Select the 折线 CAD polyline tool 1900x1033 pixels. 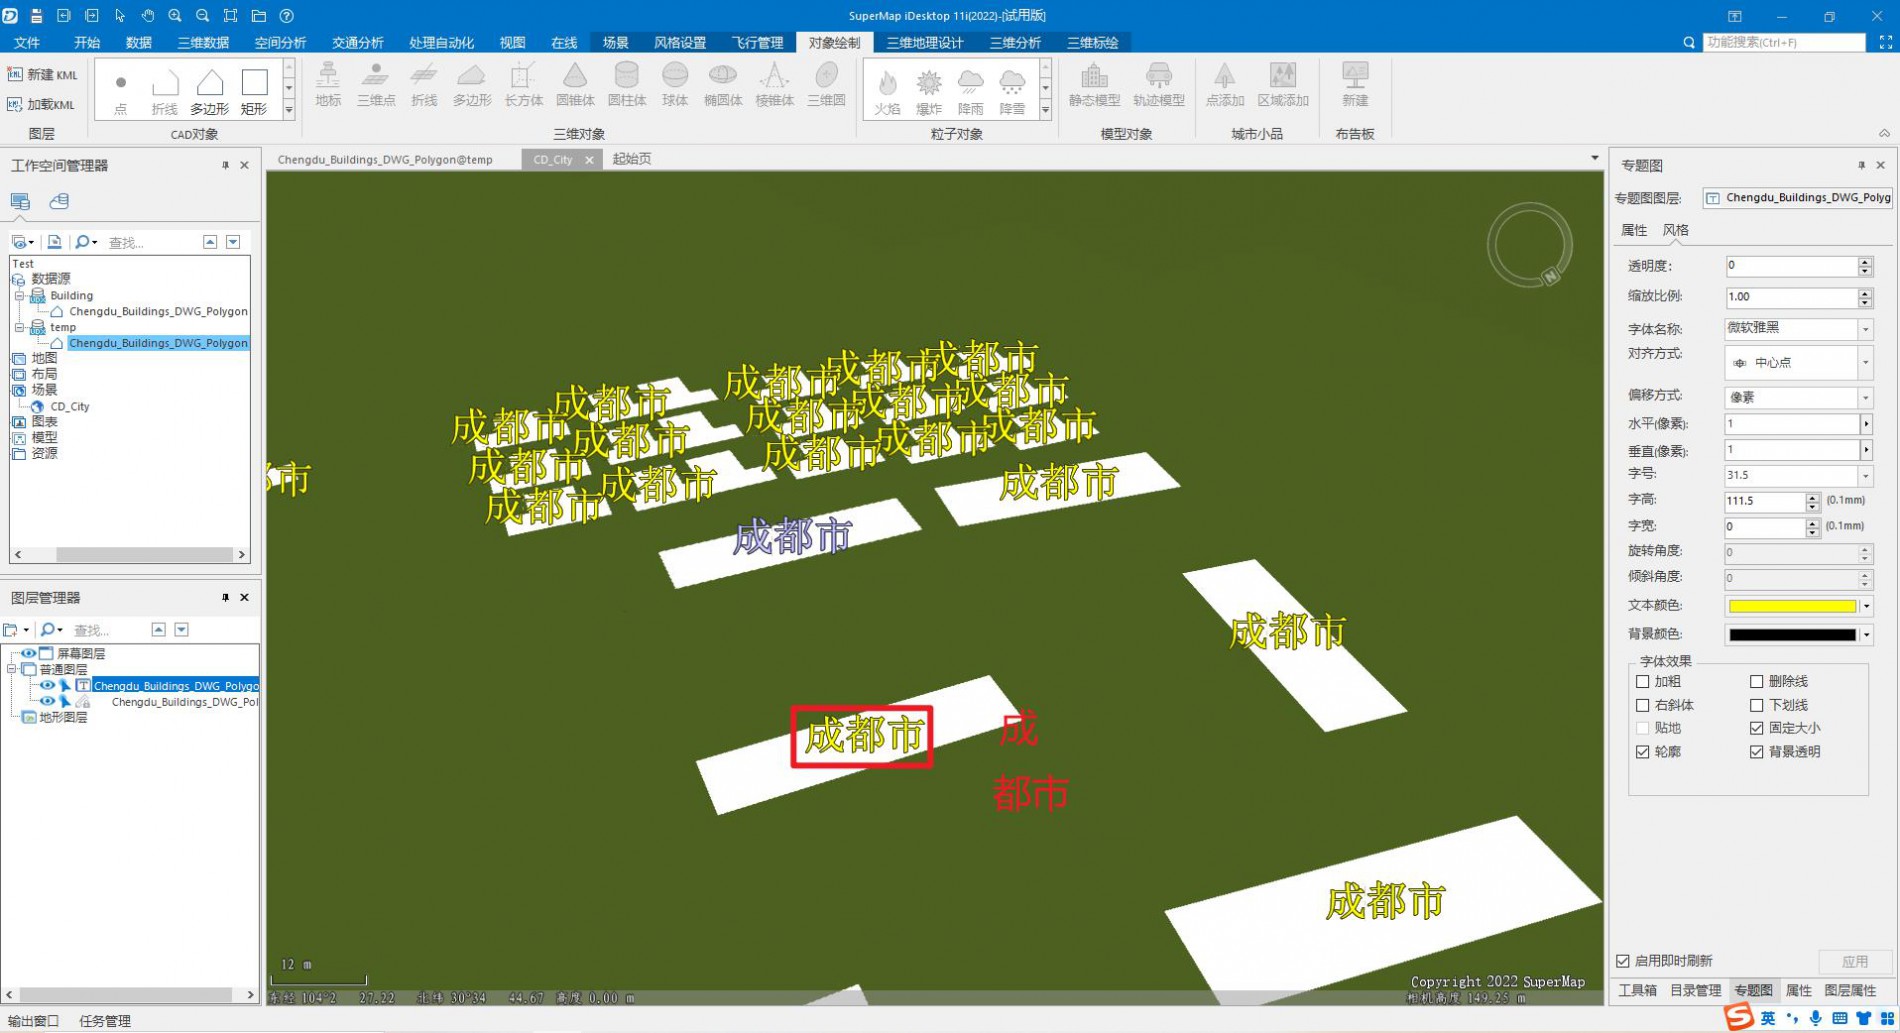[164, 90]
